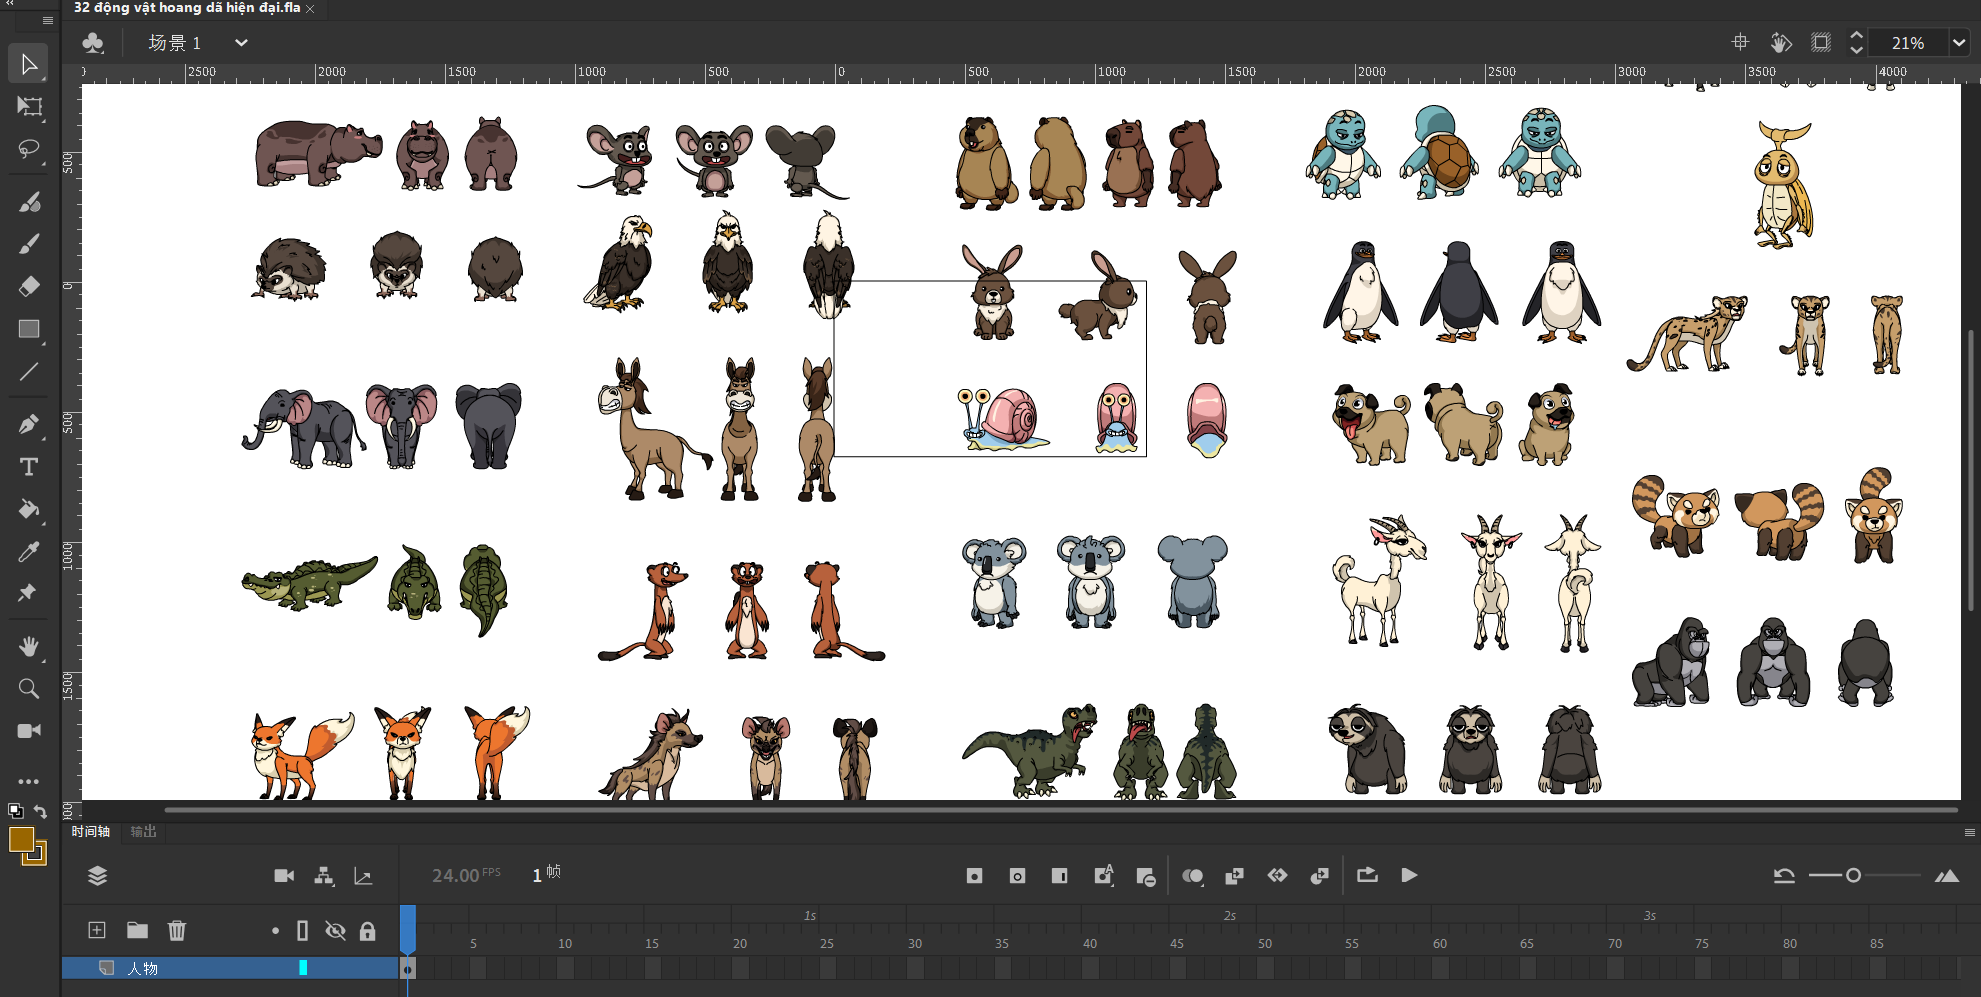Select the Eraser tool

29,286
